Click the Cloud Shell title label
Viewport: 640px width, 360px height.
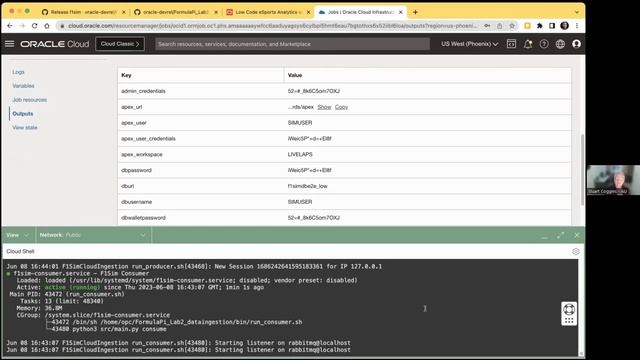tap(20, 251)
